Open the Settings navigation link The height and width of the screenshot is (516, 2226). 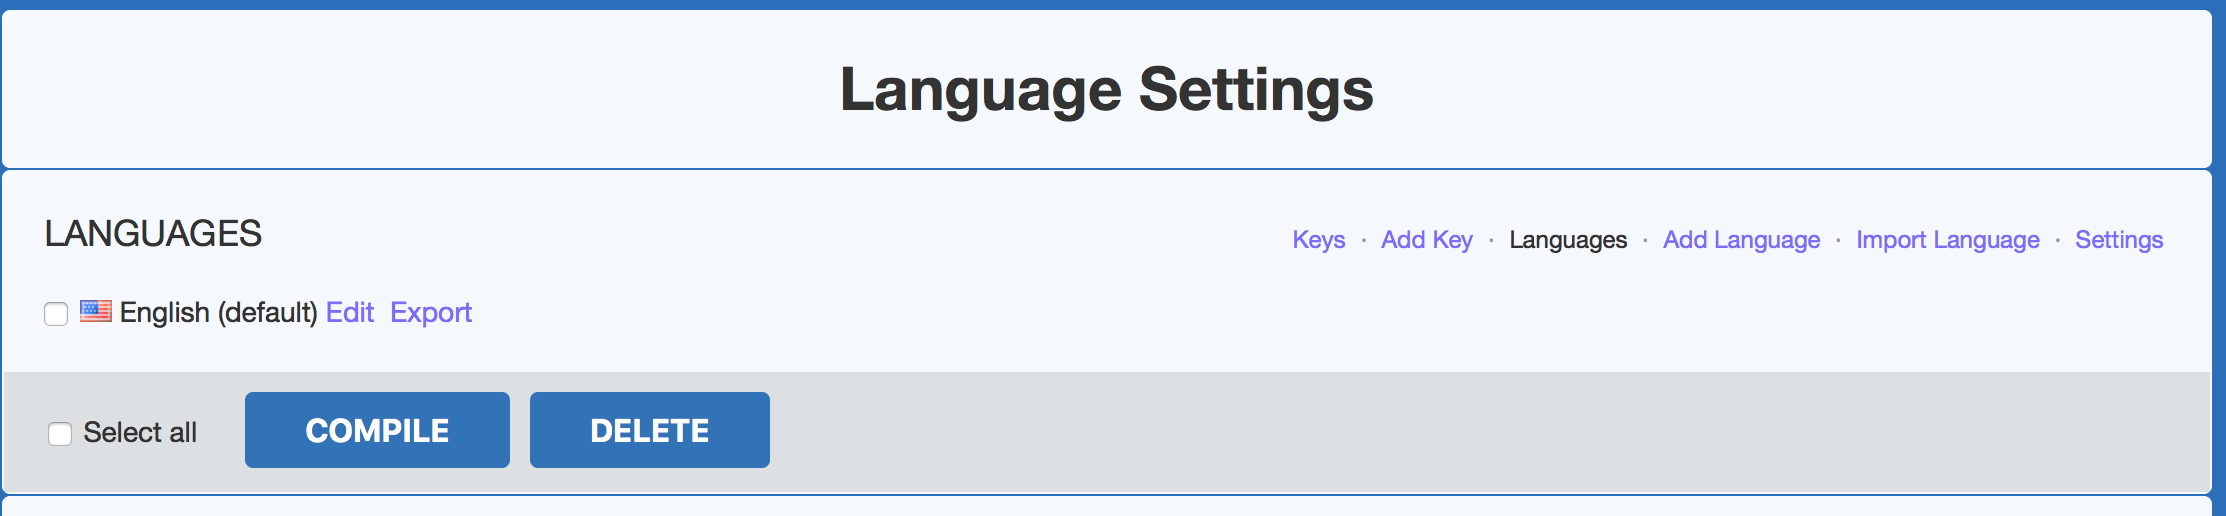[x=2118, y=240]
